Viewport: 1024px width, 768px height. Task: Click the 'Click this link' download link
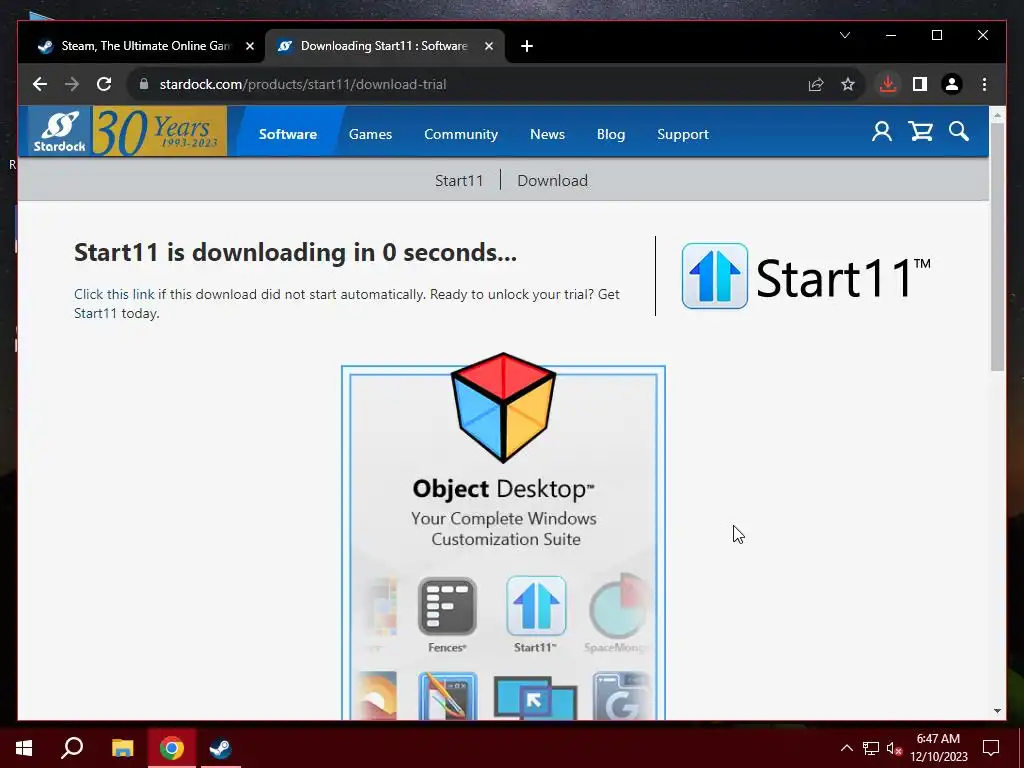point(114,294)
